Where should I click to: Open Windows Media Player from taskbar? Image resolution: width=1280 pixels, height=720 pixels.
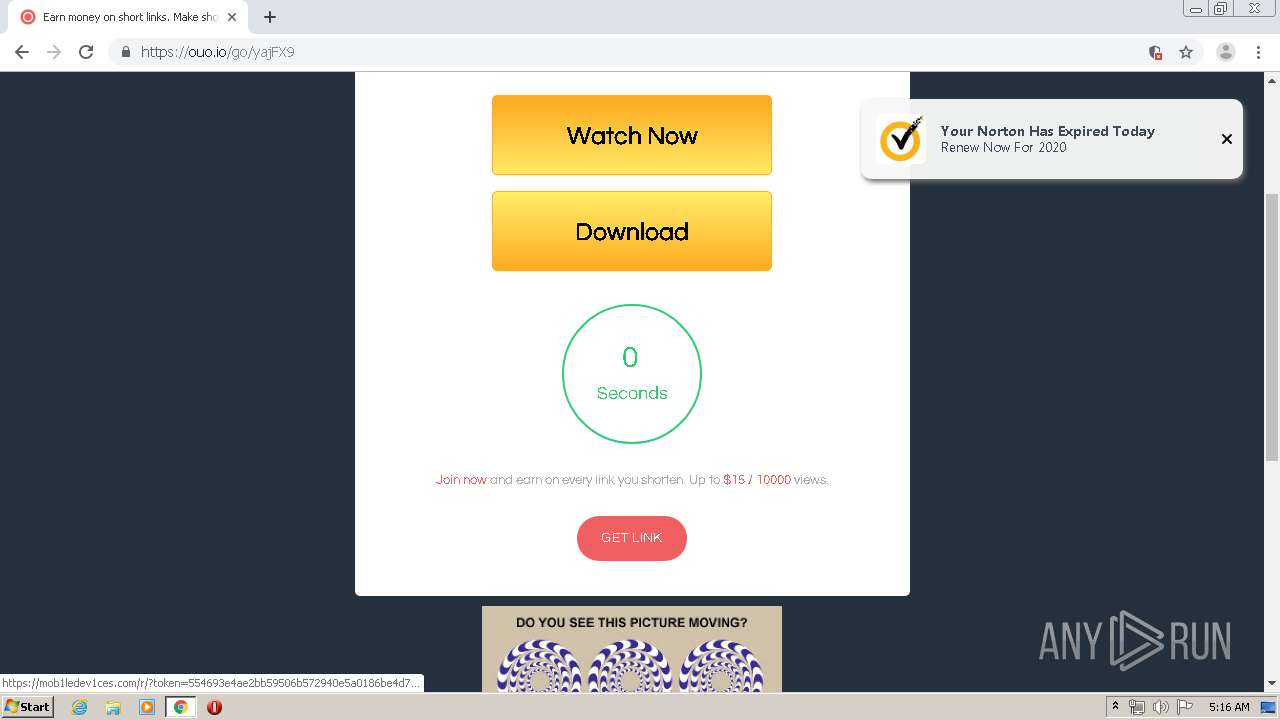point(147,707)
